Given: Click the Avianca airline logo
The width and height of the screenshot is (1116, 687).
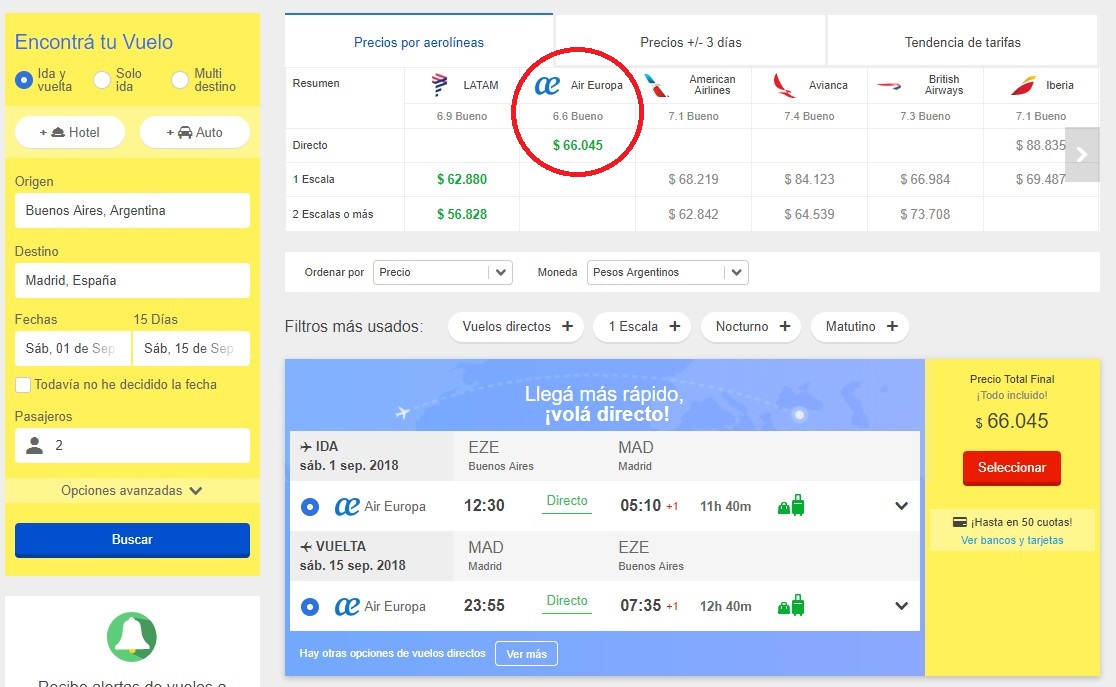Looking at the screenshot, I should click(x=785, y=86).
